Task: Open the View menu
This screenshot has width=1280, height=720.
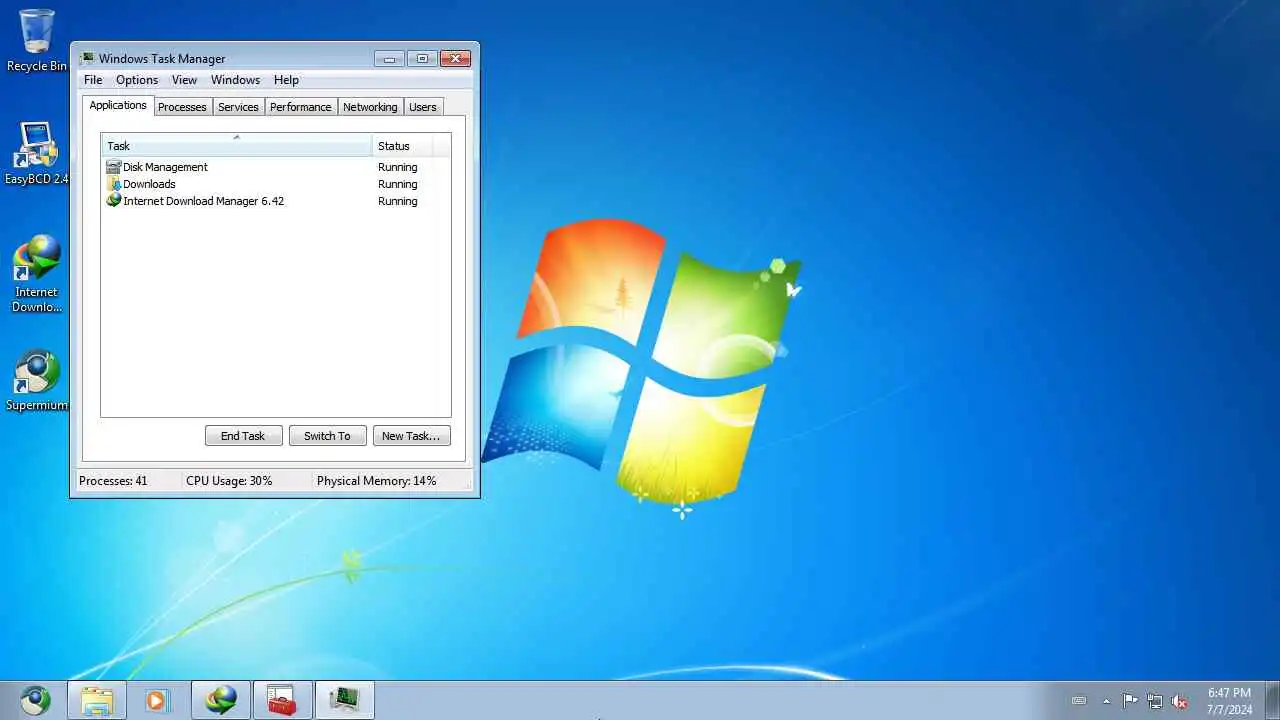Action: [184, 80]
